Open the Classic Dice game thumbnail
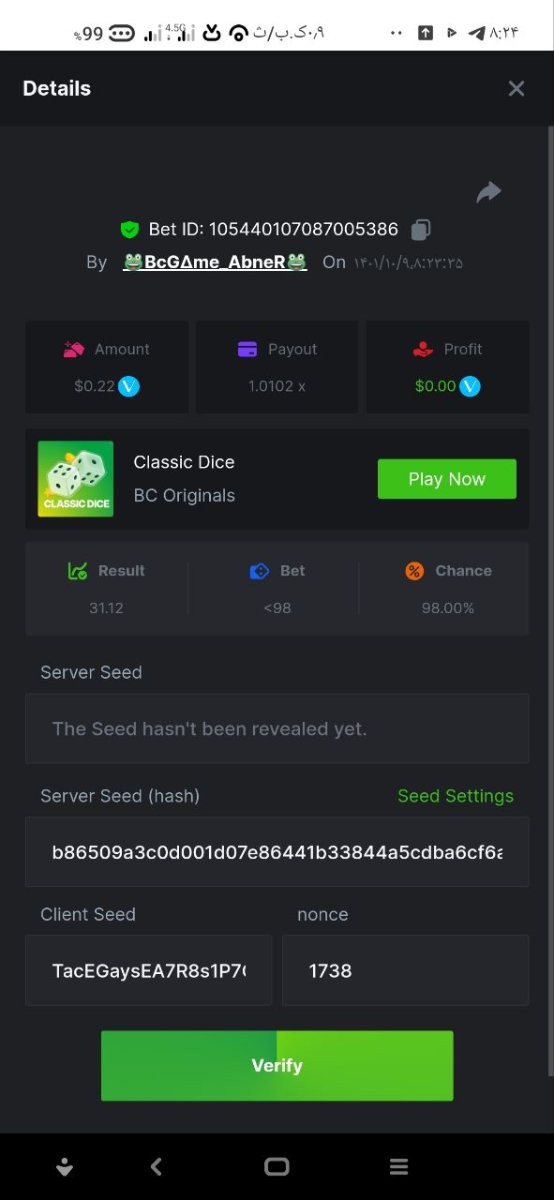The image size is (554, 1200). 76,479
